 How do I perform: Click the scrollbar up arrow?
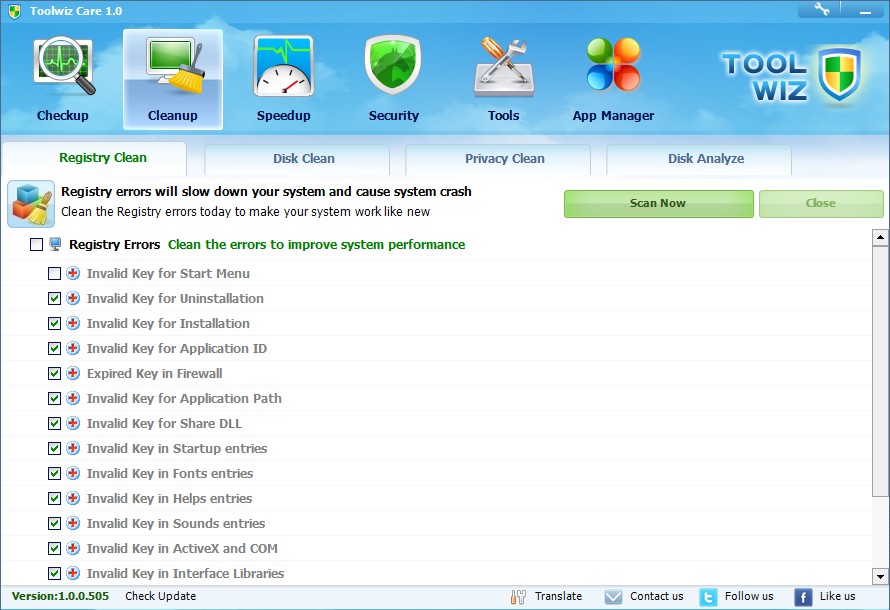(x=880, y=237)
